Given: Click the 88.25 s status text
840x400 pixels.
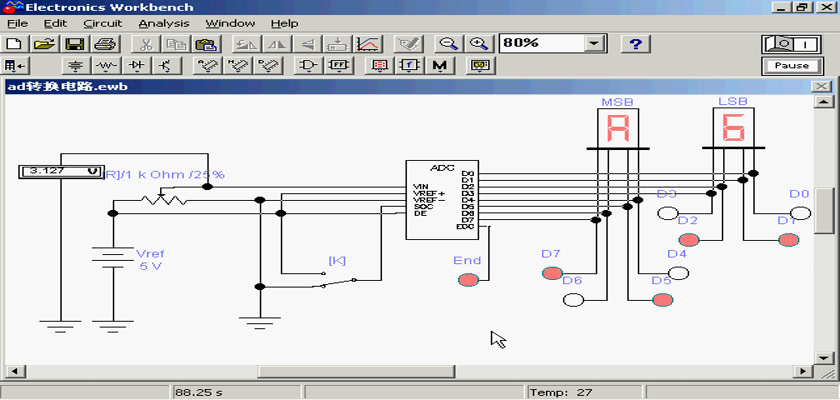Looking at the screenshot, I should (x=199, y=393).
